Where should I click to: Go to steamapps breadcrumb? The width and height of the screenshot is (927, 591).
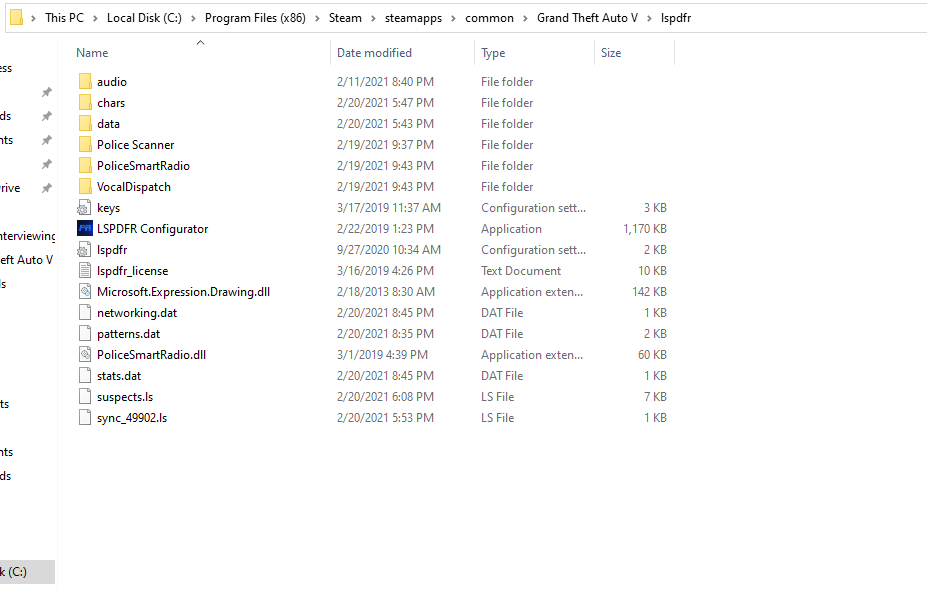(413, 18)
